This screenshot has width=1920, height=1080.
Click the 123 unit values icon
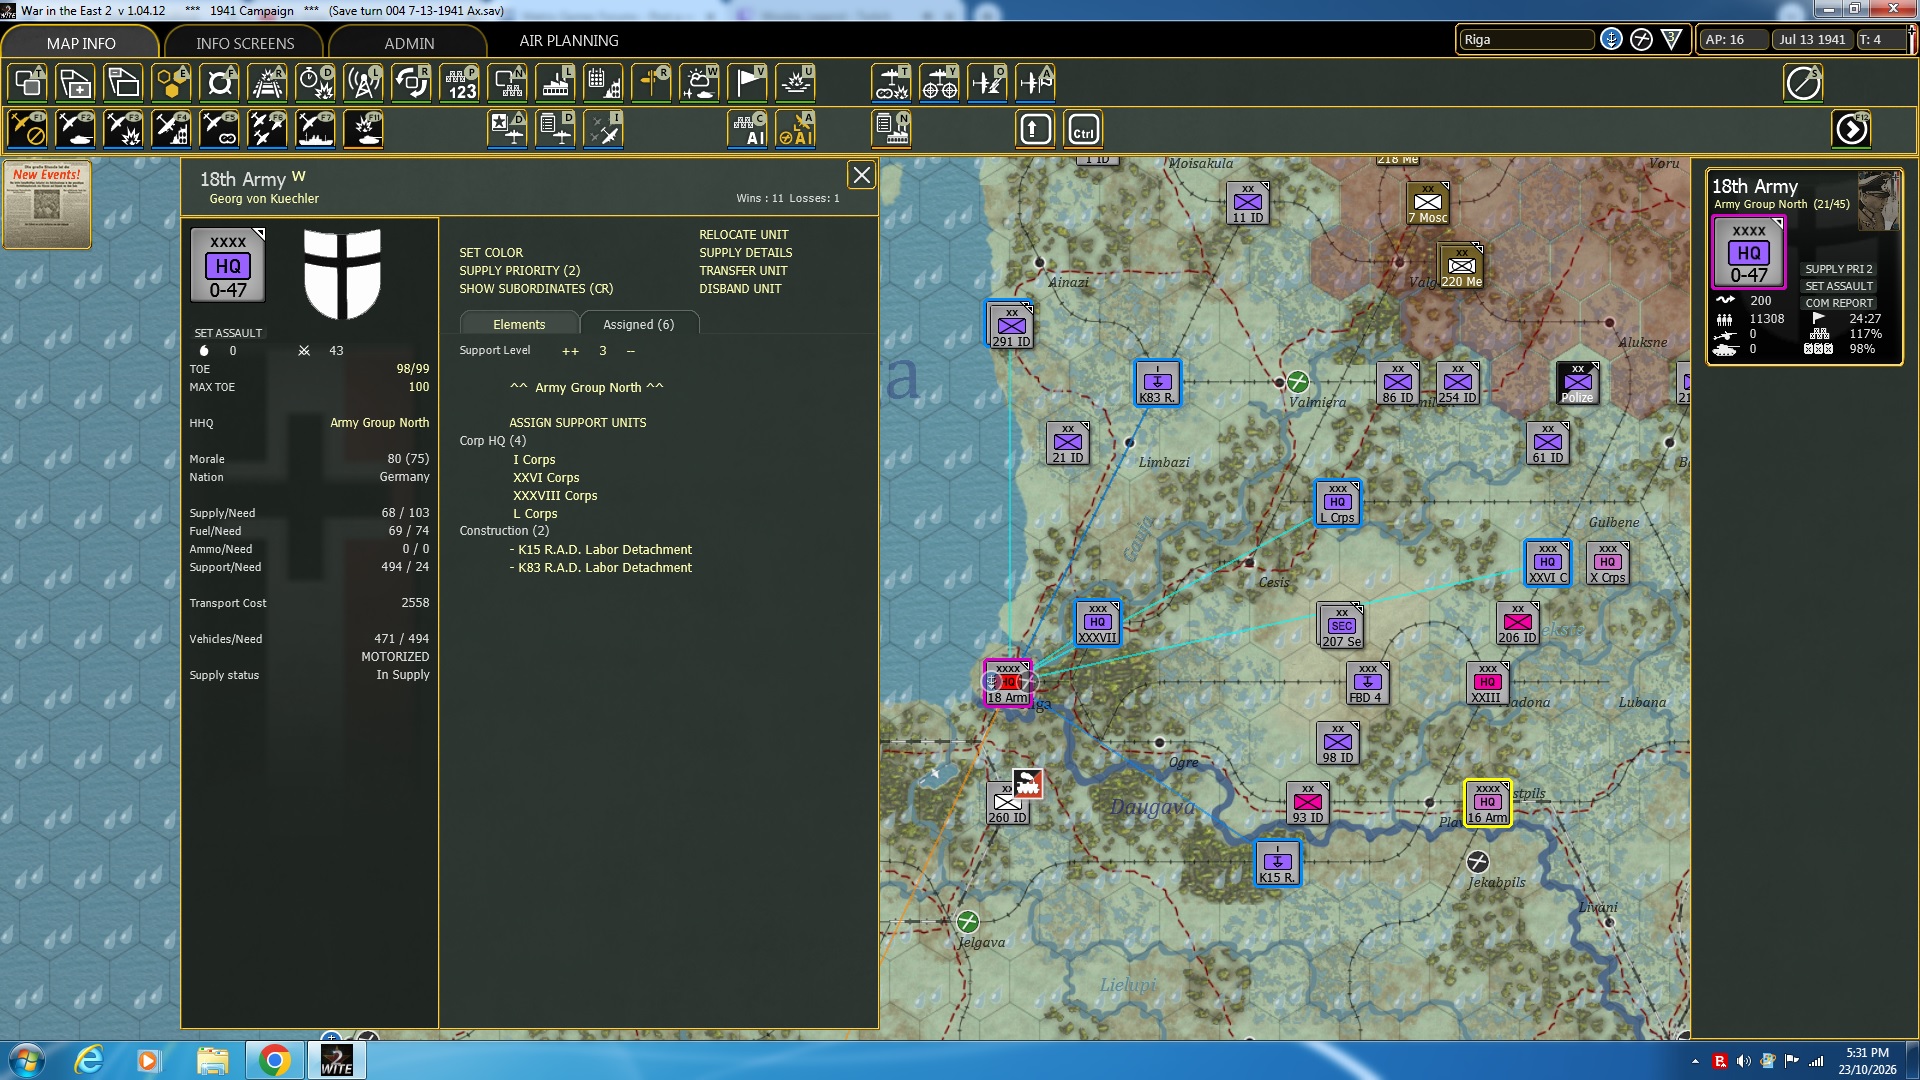(460, 83)
